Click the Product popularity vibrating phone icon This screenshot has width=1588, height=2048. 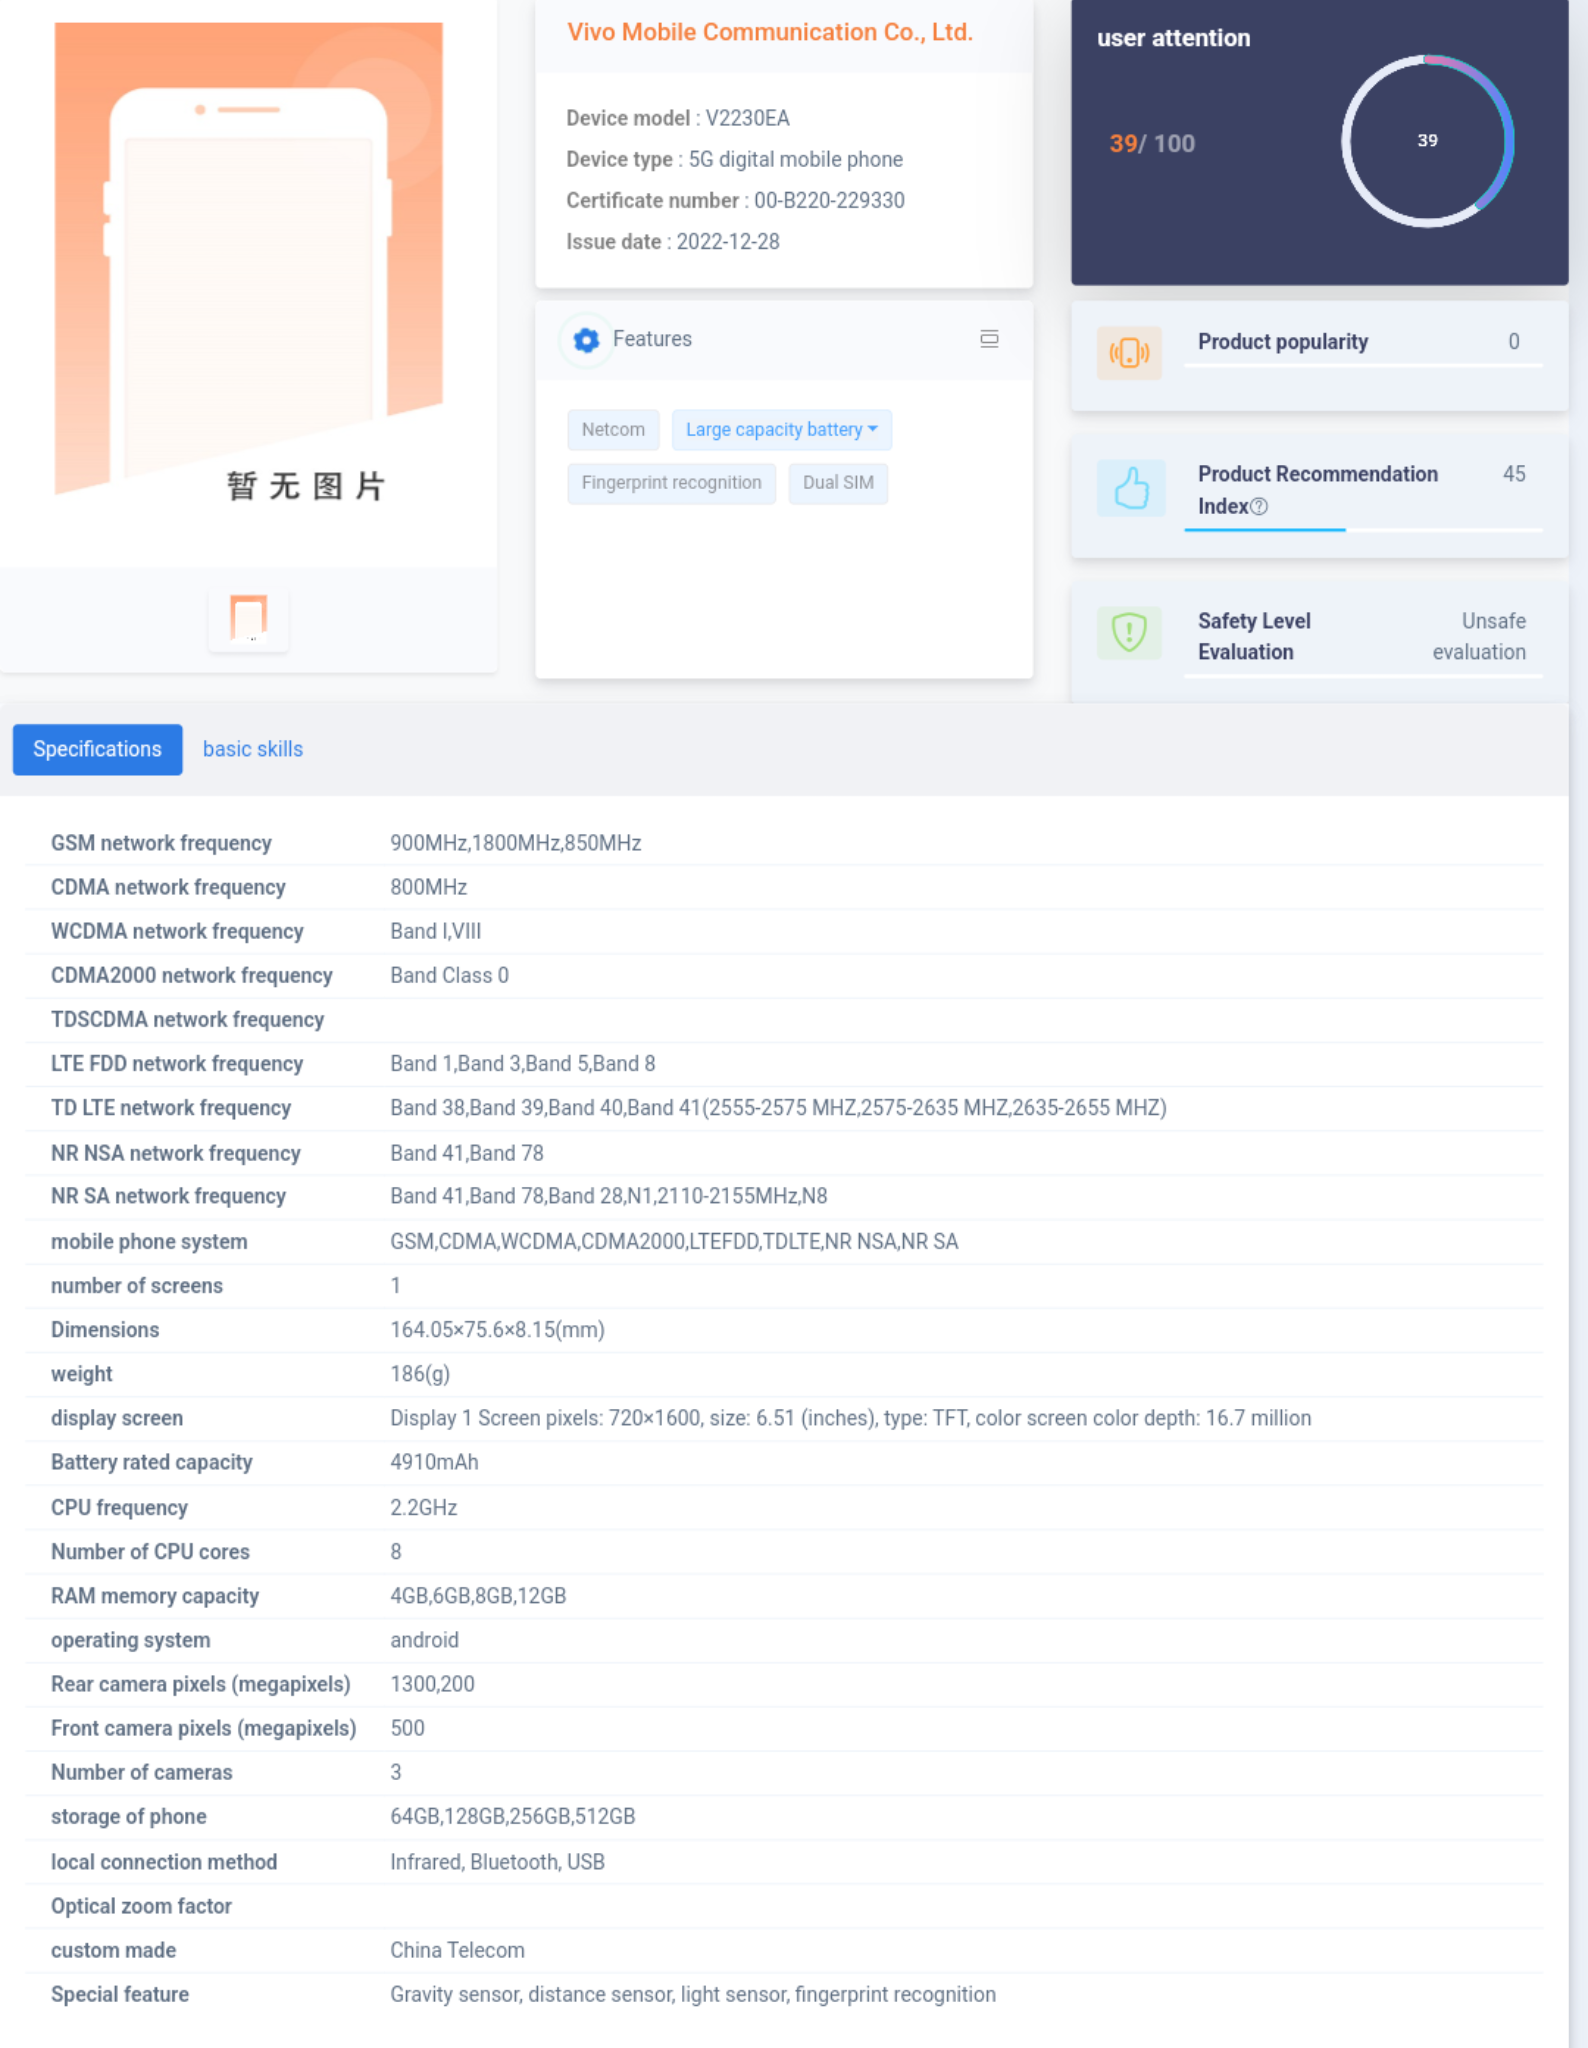click(x=1129, y=353)
